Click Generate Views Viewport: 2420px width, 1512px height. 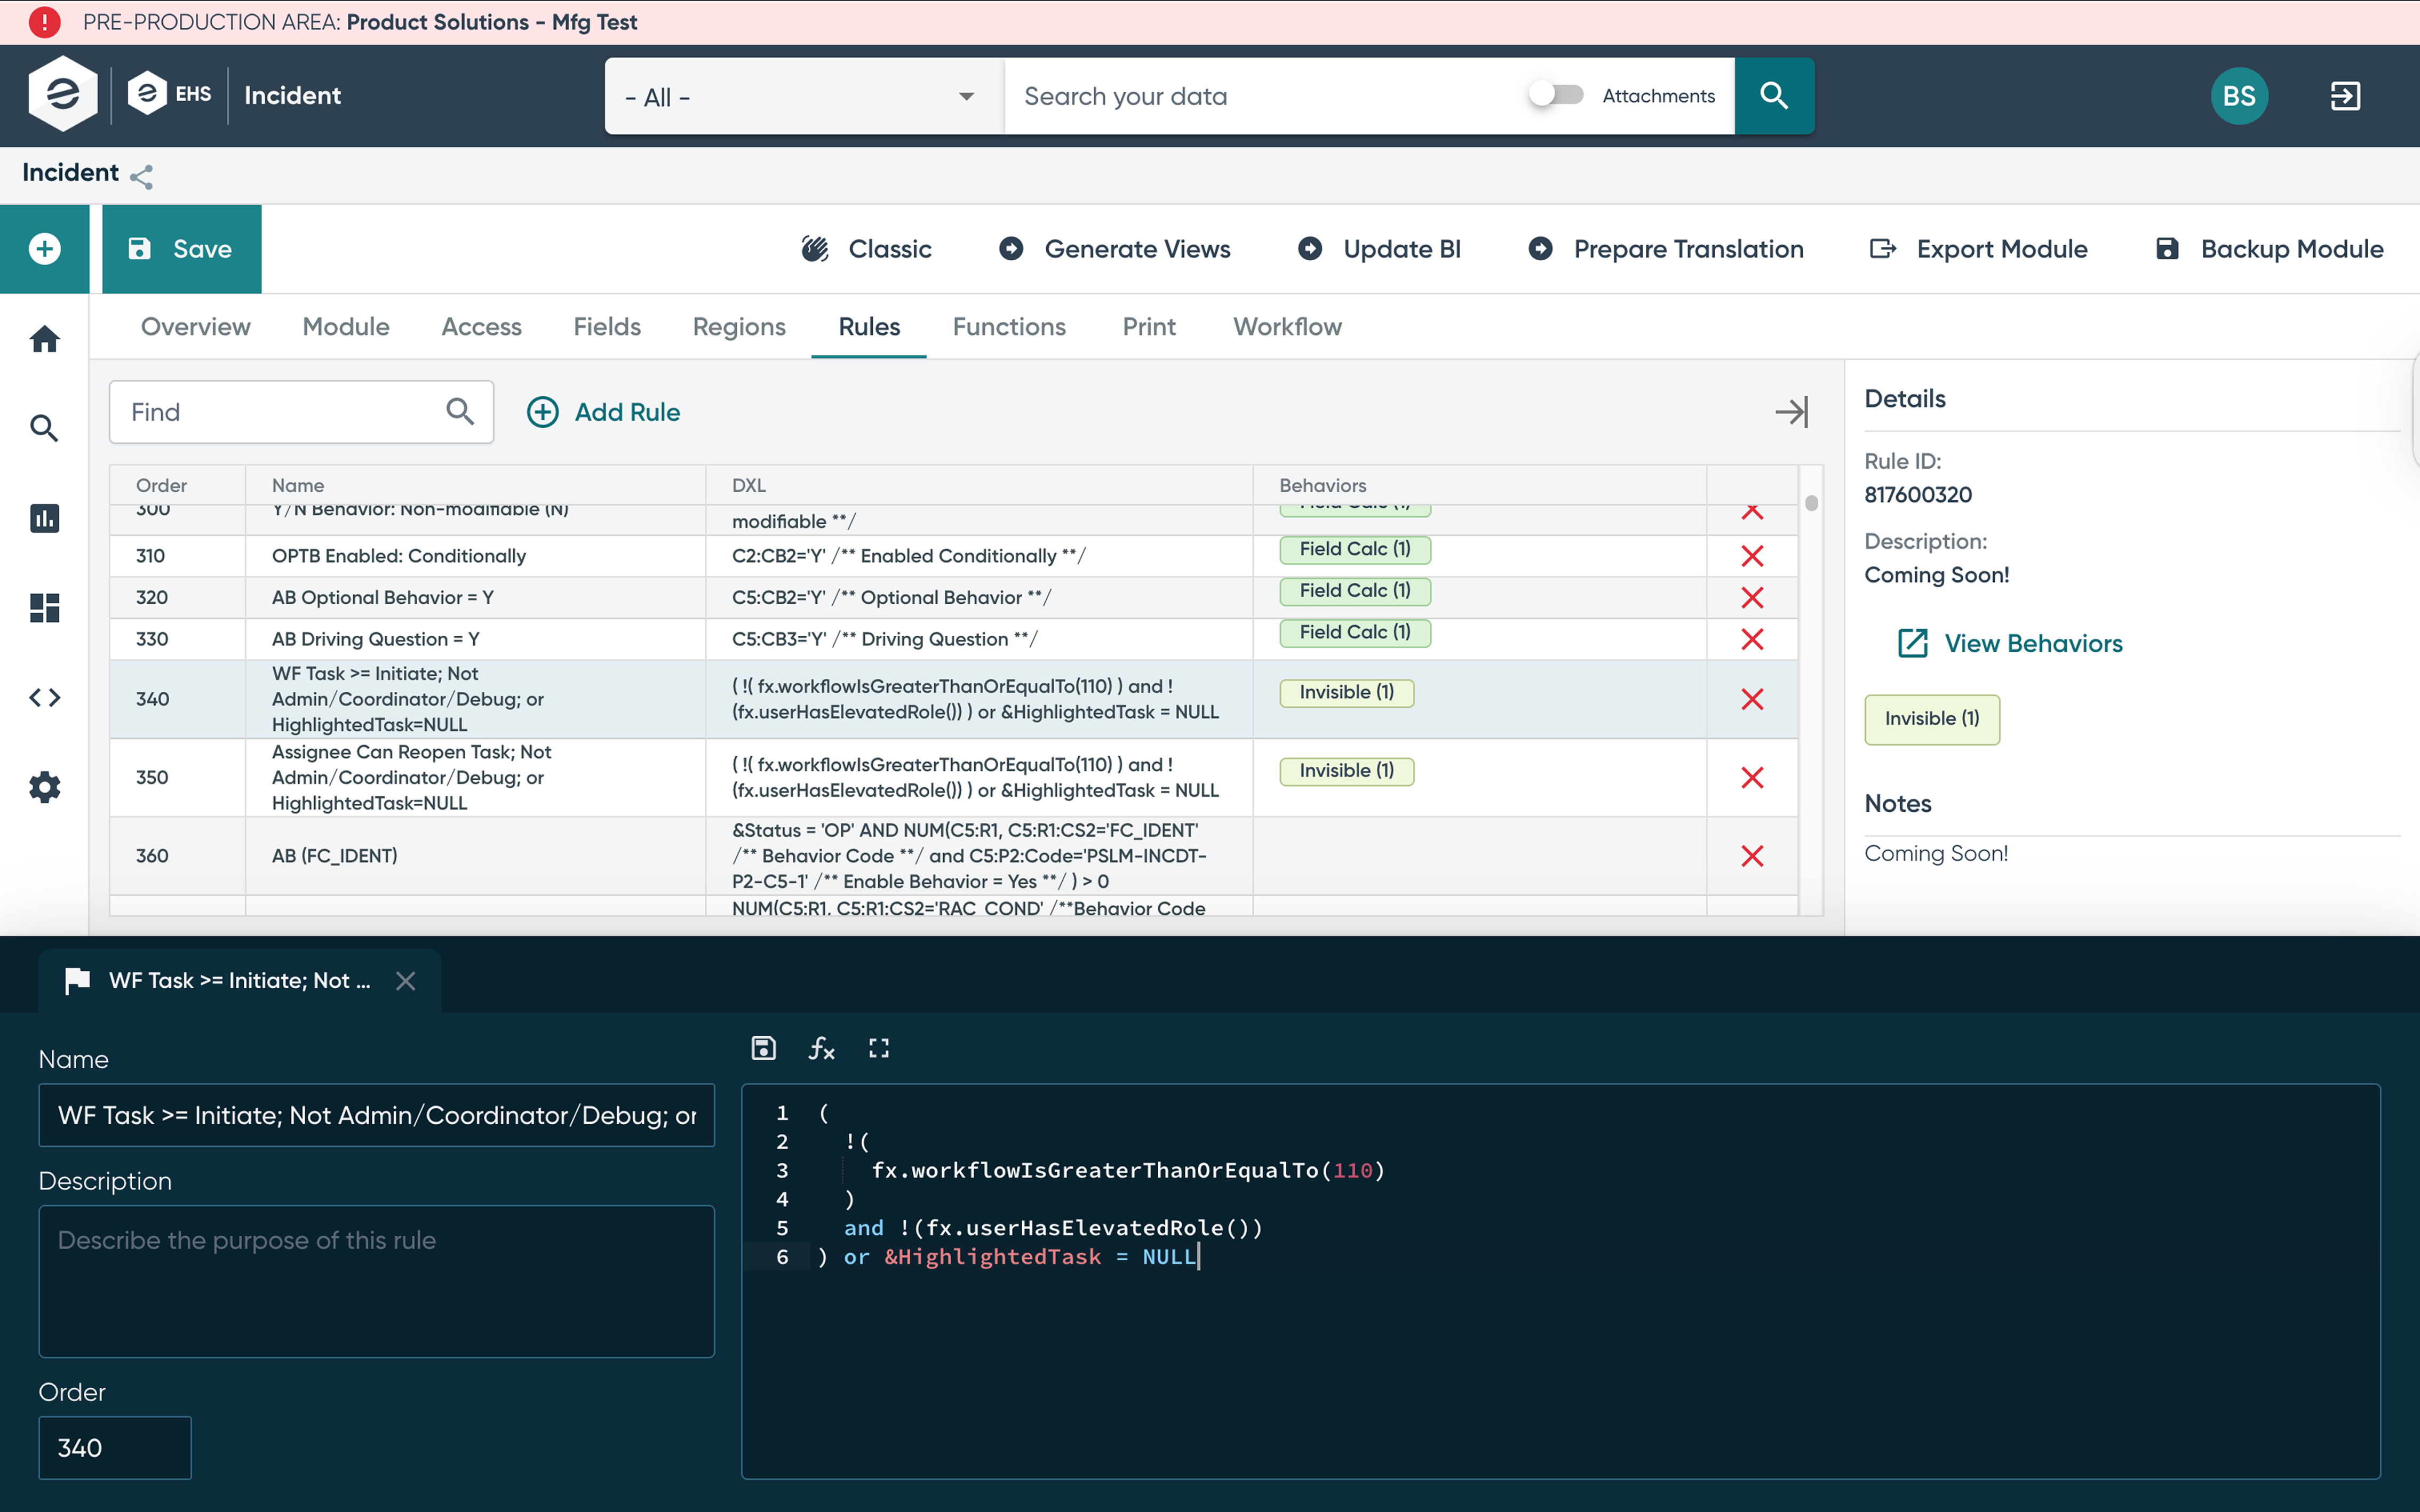(1114, 249)
